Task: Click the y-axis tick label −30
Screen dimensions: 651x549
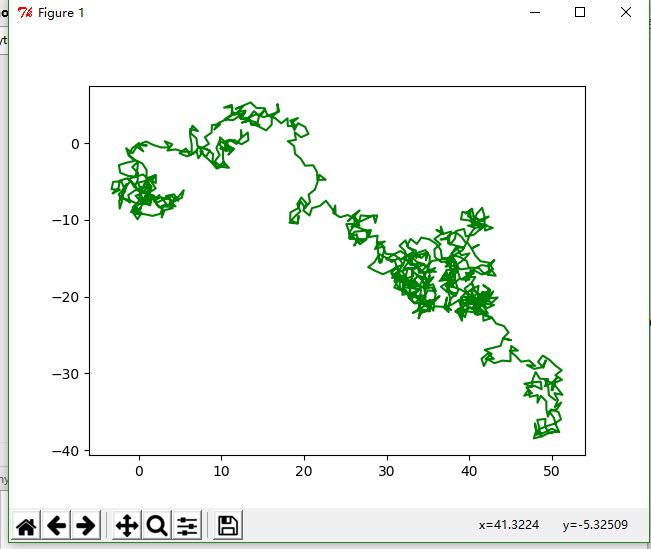Action: point(66,374)
